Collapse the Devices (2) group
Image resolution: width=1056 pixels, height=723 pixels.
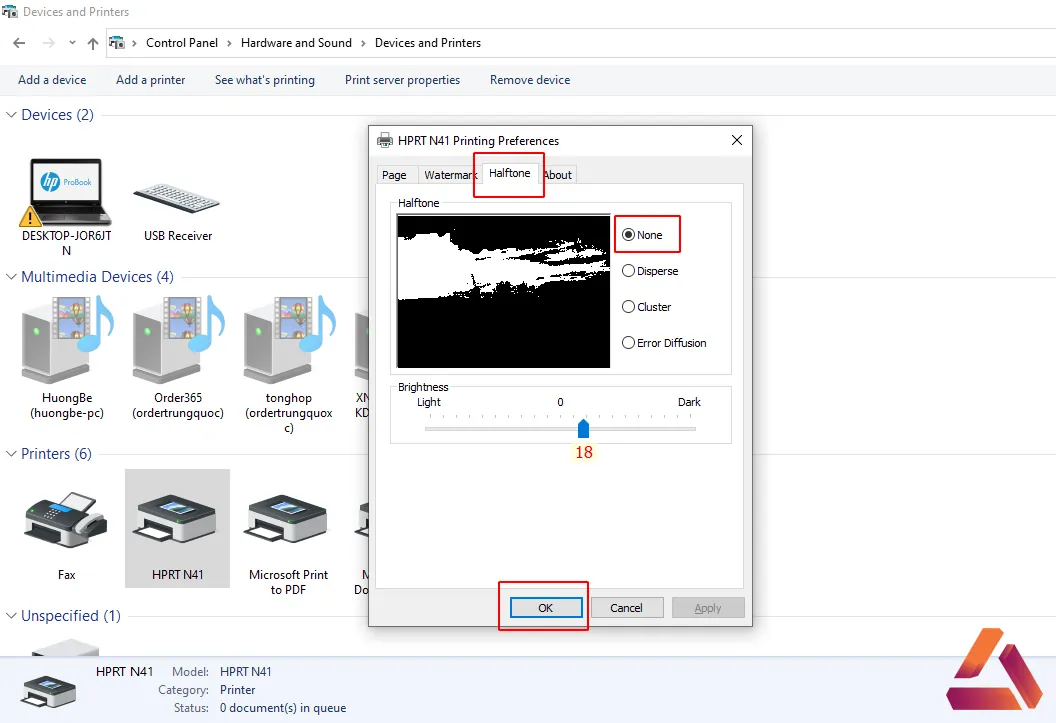click(x=11, y=114)
